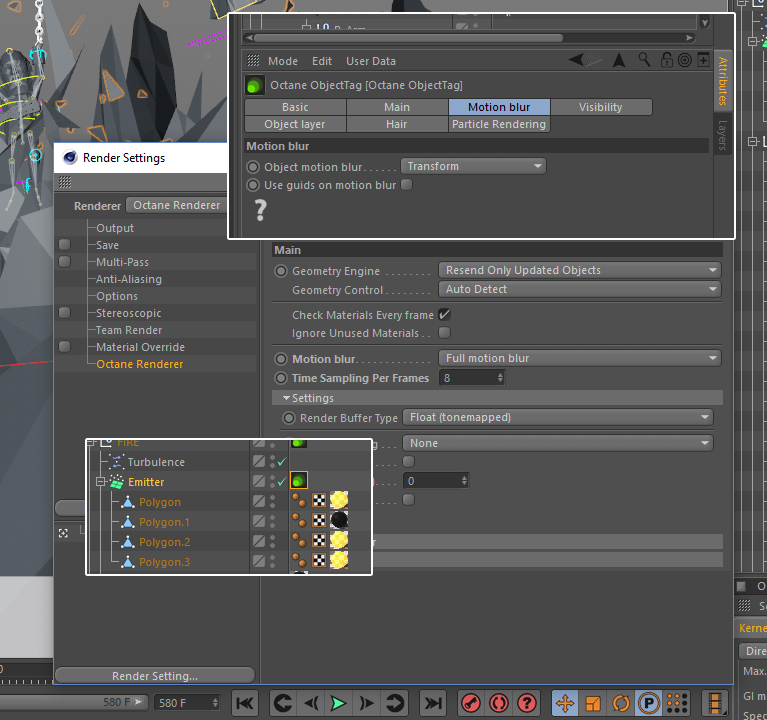Click the checkerboard UVW tag on Polygon.1 row
This screenshot has height=720, width=767.
point(319,520)
